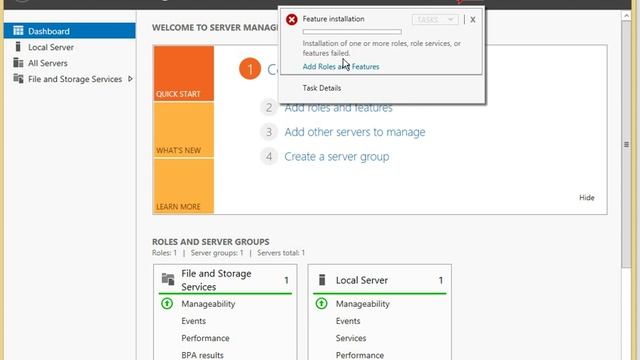This screenshot has width=640, height=360.
Task: Select Dashboard in the sidebar
Action: pyautogui.click(x=69, y=31)
